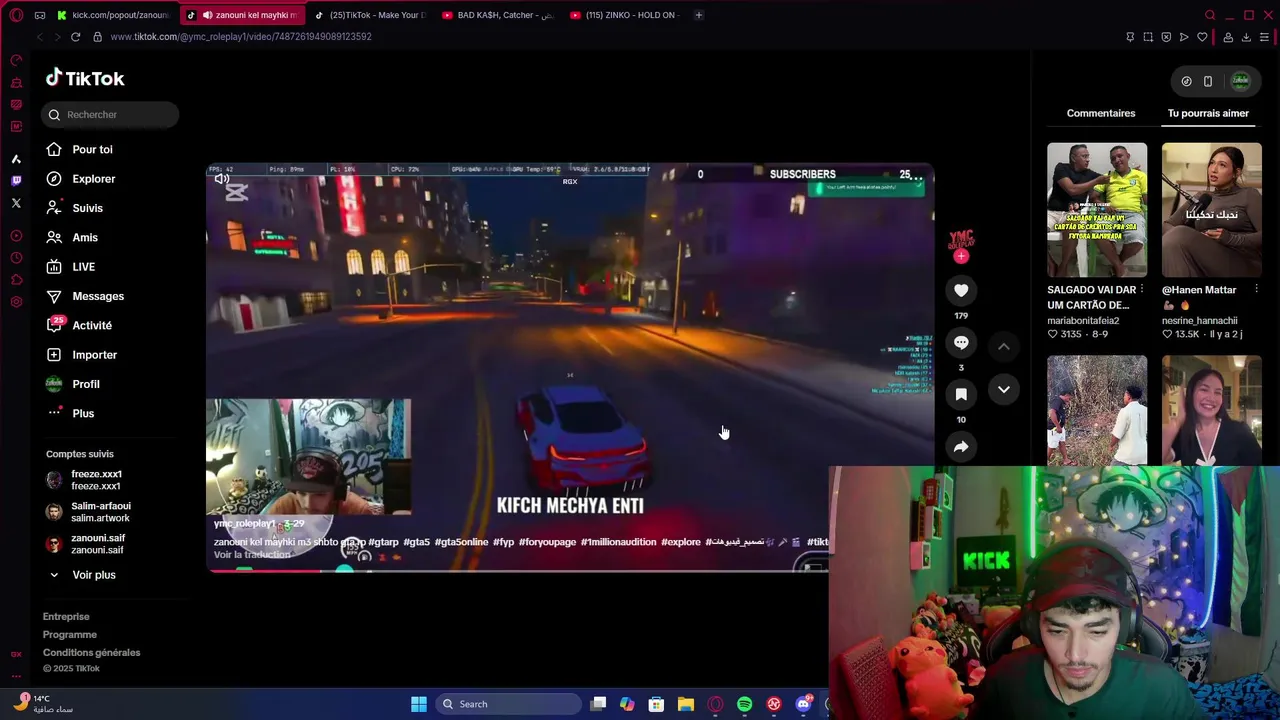
Task: Open File Explorer from taskbar
Action: click(686, 704)
